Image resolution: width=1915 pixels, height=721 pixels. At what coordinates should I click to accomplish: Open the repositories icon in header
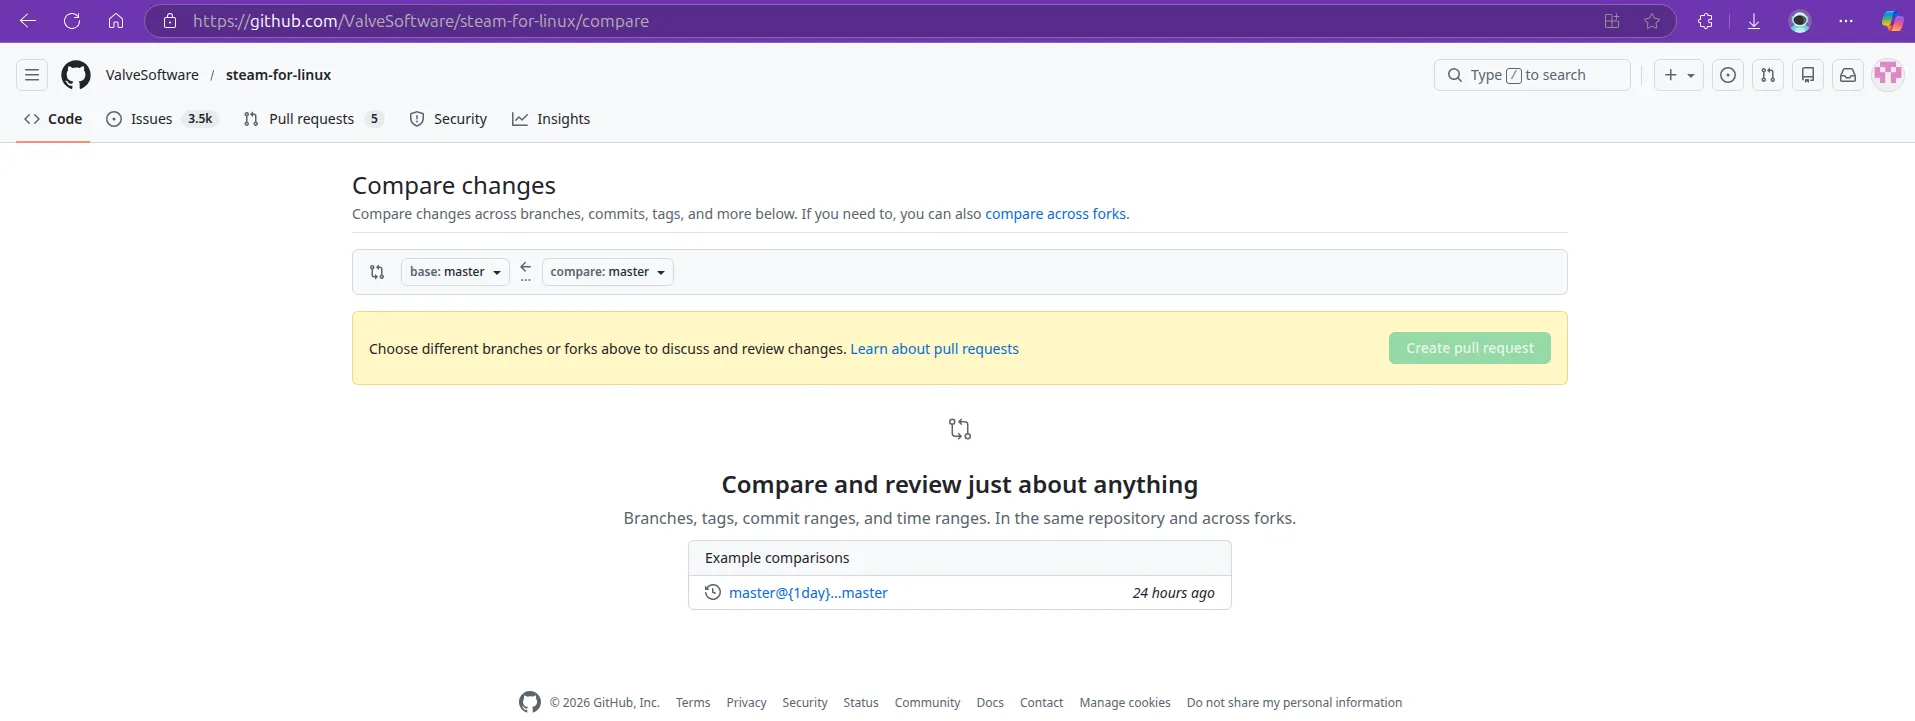[x=1808, y=75]
